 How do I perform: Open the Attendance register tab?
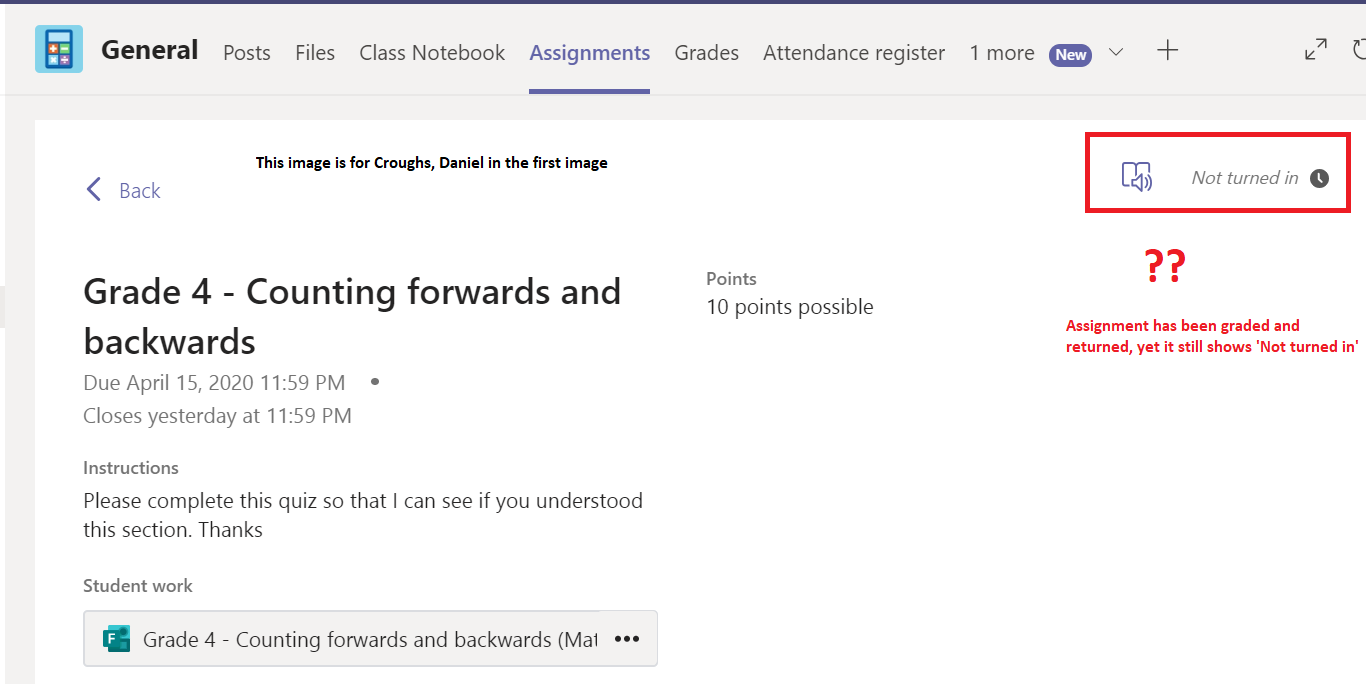[854, 53]
